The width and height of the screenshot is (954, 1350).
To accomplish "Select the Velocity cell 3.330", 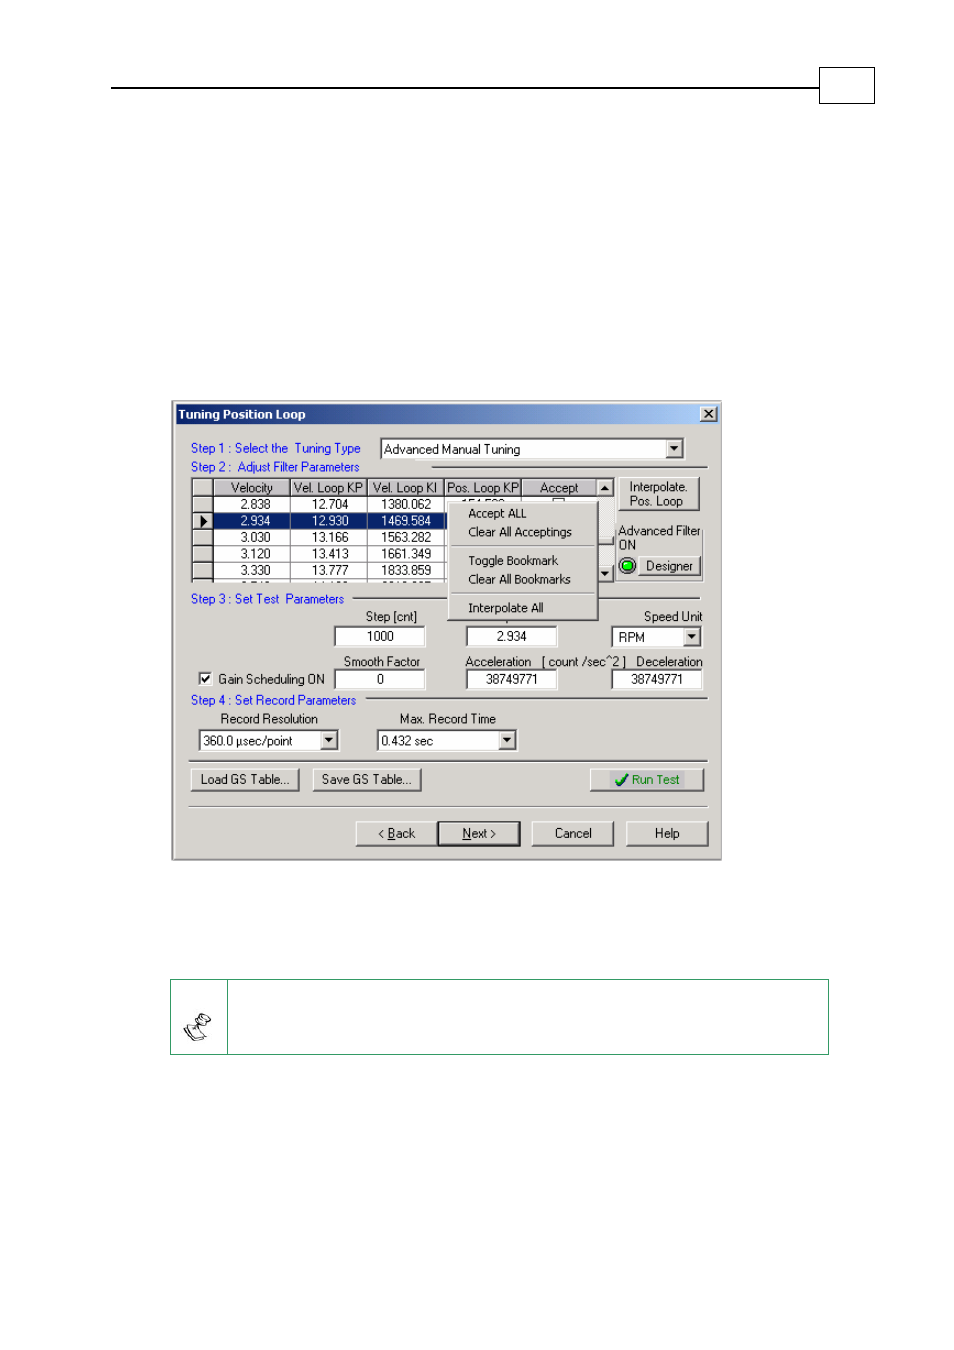I will 252,570.
